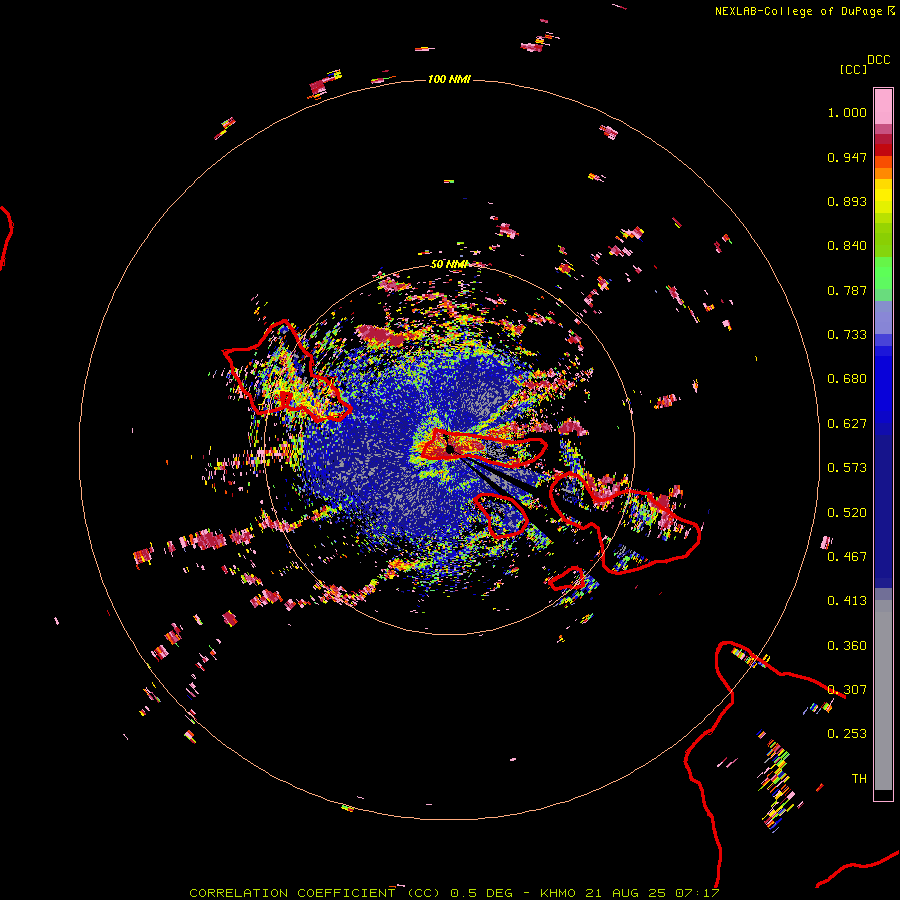Click the 0.253 legend value
This screenshot has height=900, width=900.
click(x=847, y=734)
